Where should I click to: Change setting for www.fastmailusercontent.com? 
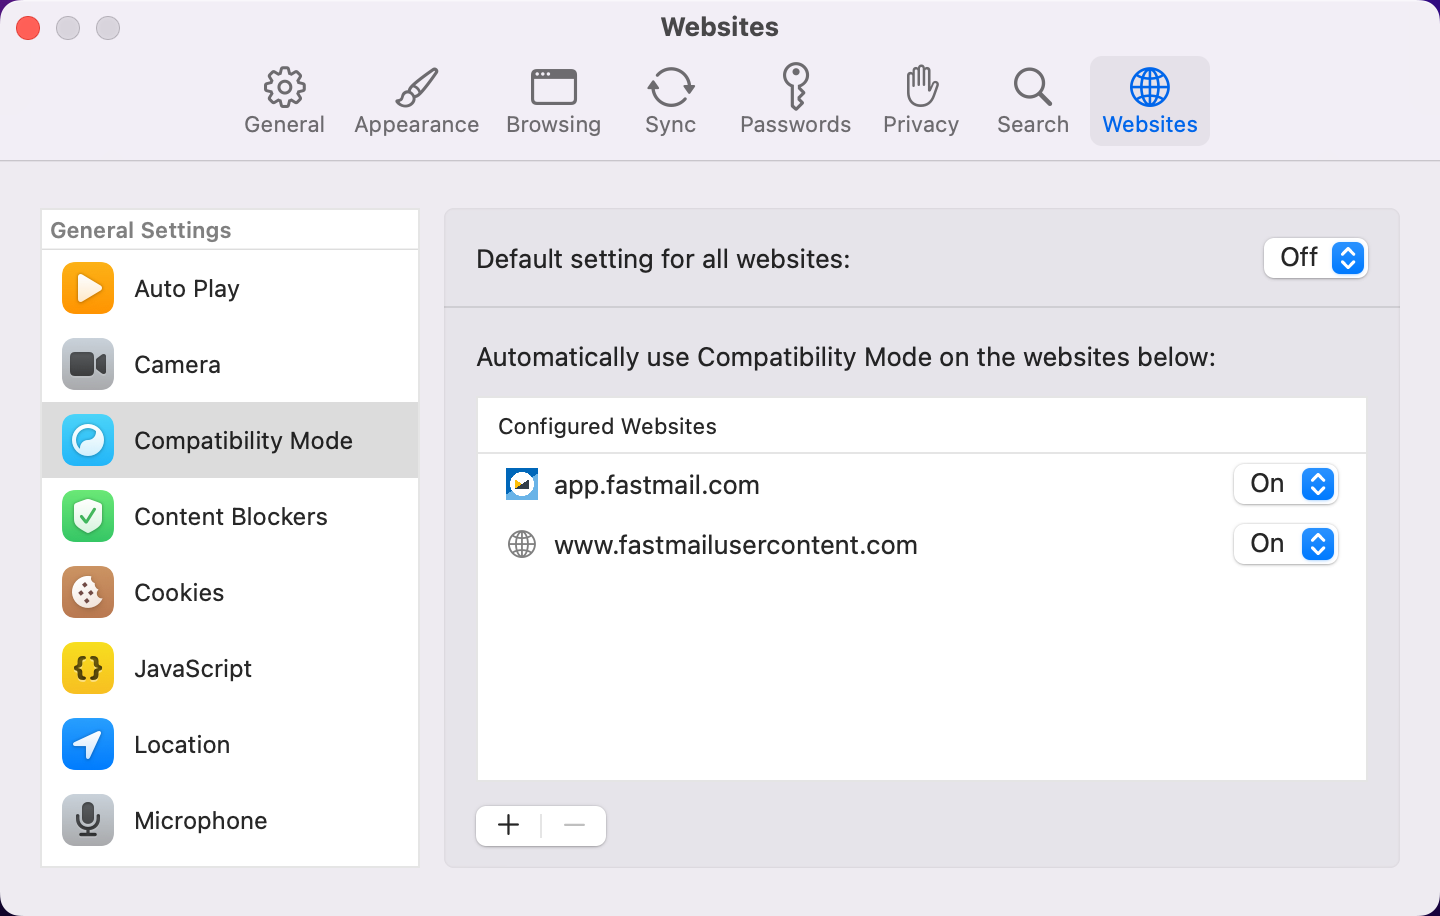tap(1286, 544)
